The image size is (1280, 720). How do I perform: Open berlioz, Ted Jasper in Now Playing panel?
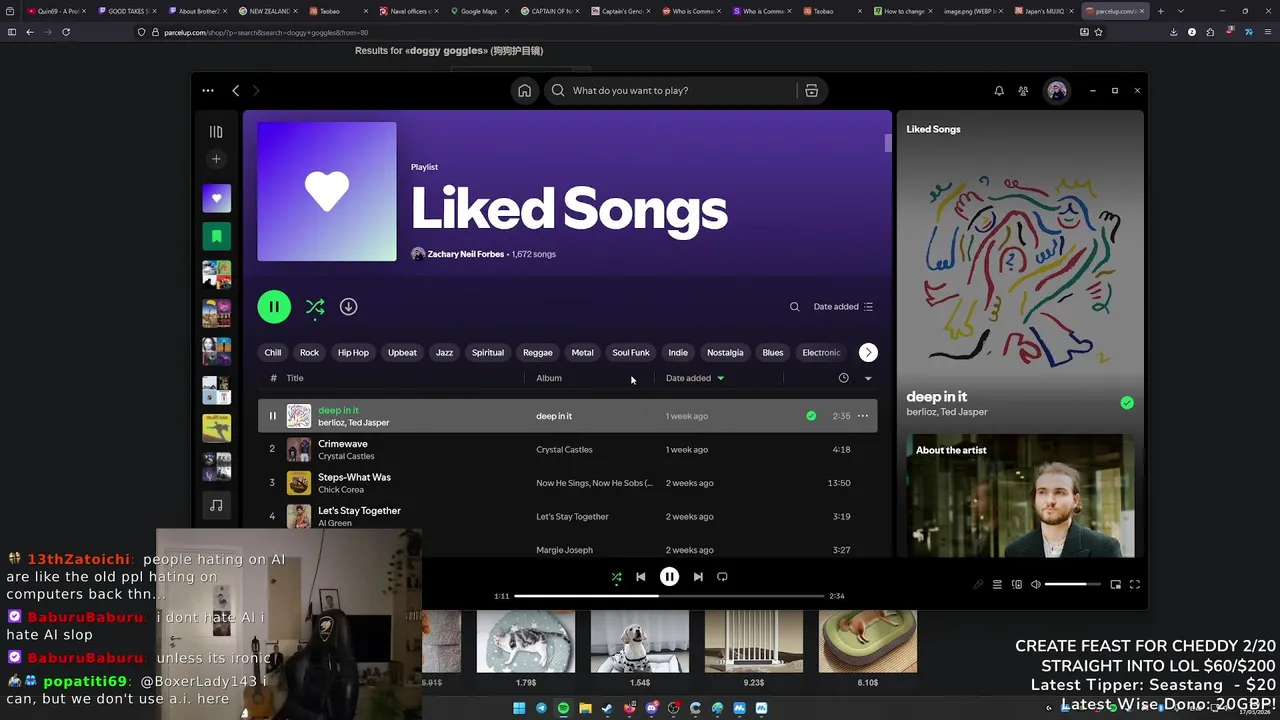coord(947,412)
